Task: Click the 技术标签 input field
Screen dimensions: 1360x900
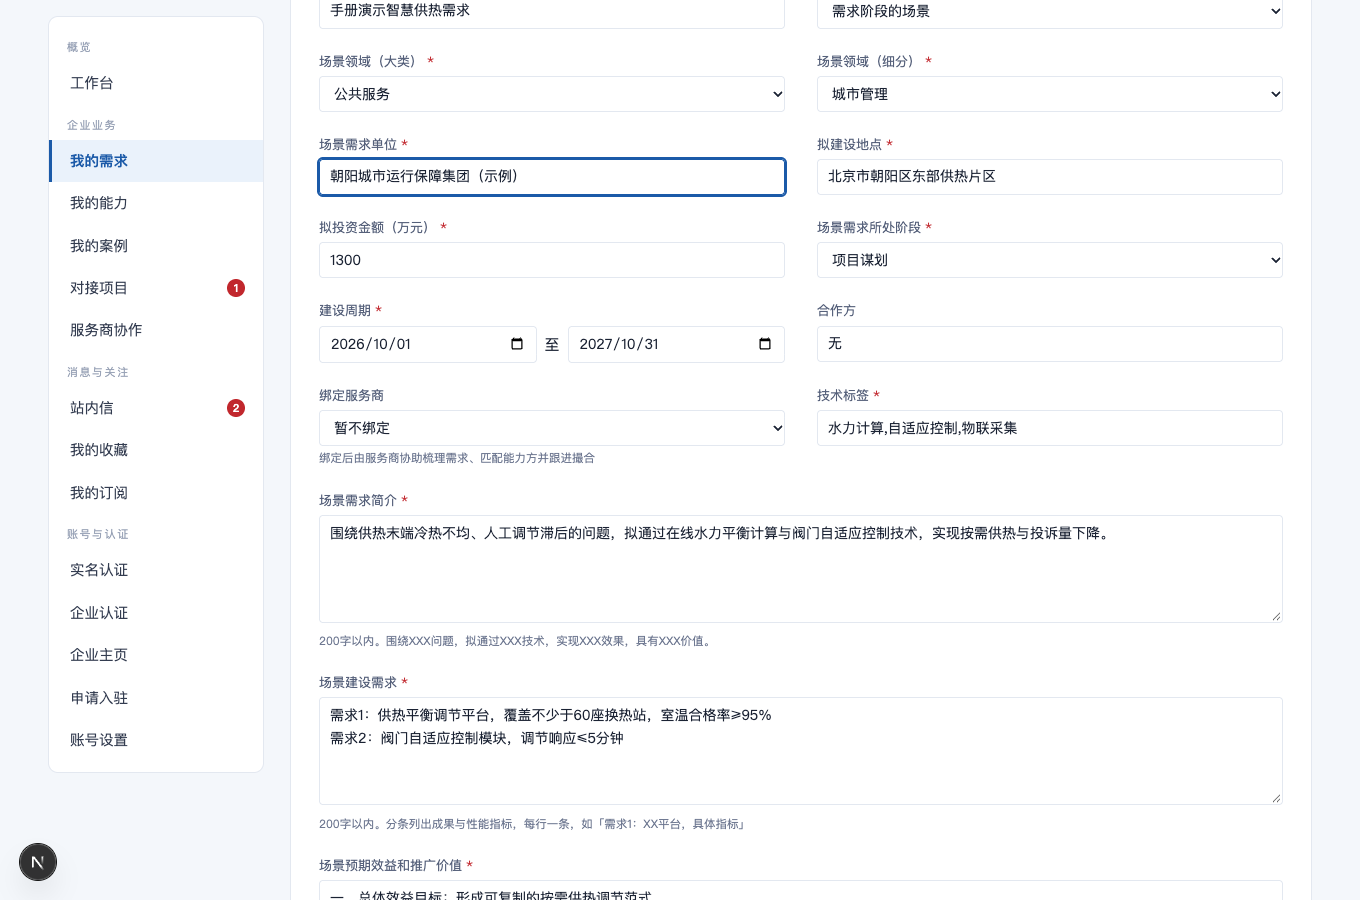Action: coord(1050,428)
